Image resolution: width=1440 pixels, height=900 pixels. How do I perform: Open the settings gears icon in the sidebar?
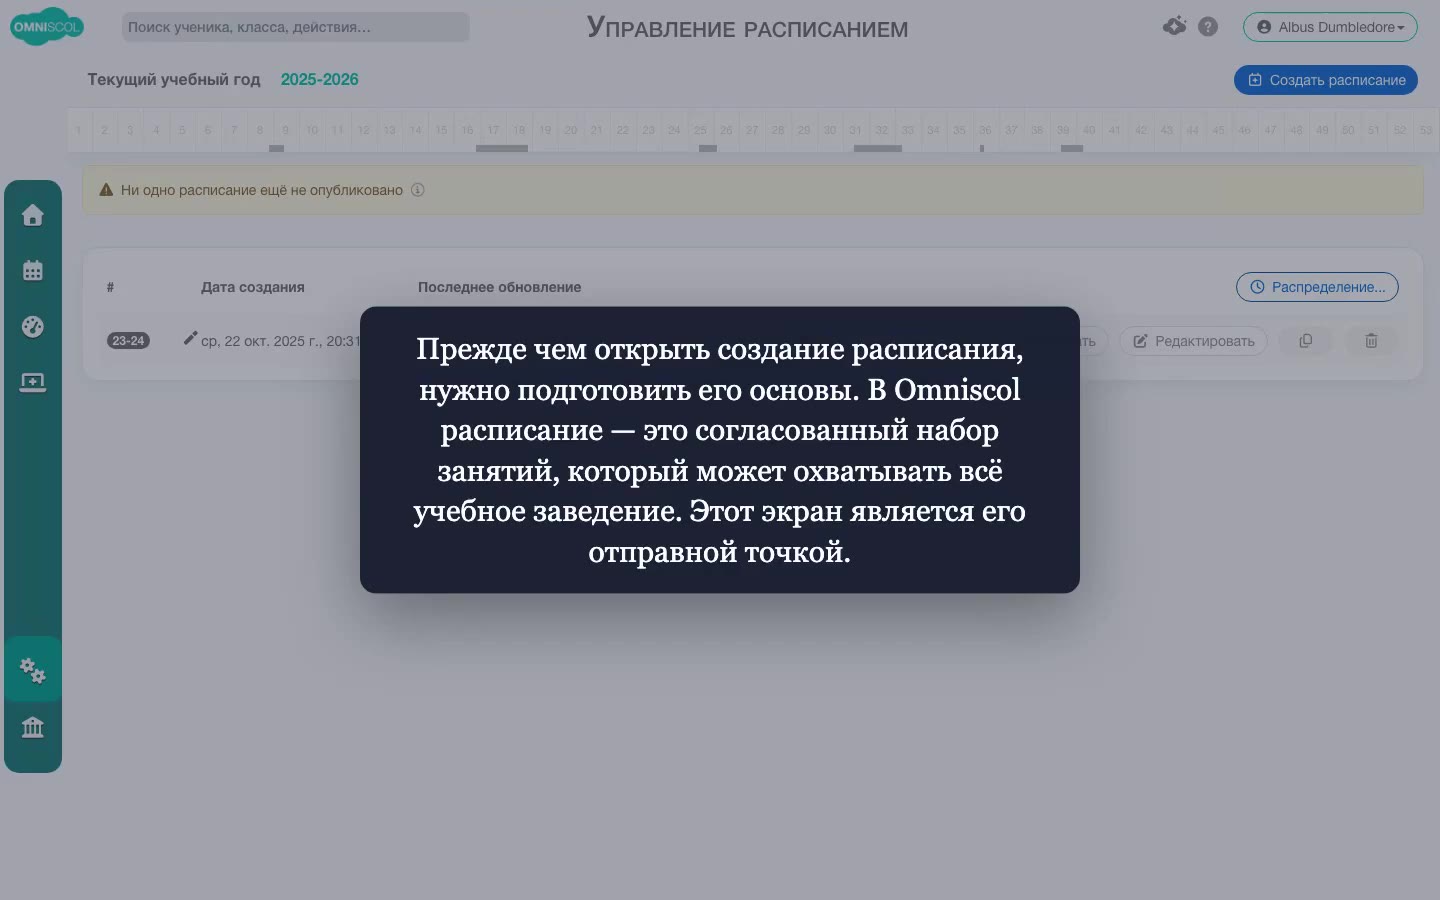point(33,670)
